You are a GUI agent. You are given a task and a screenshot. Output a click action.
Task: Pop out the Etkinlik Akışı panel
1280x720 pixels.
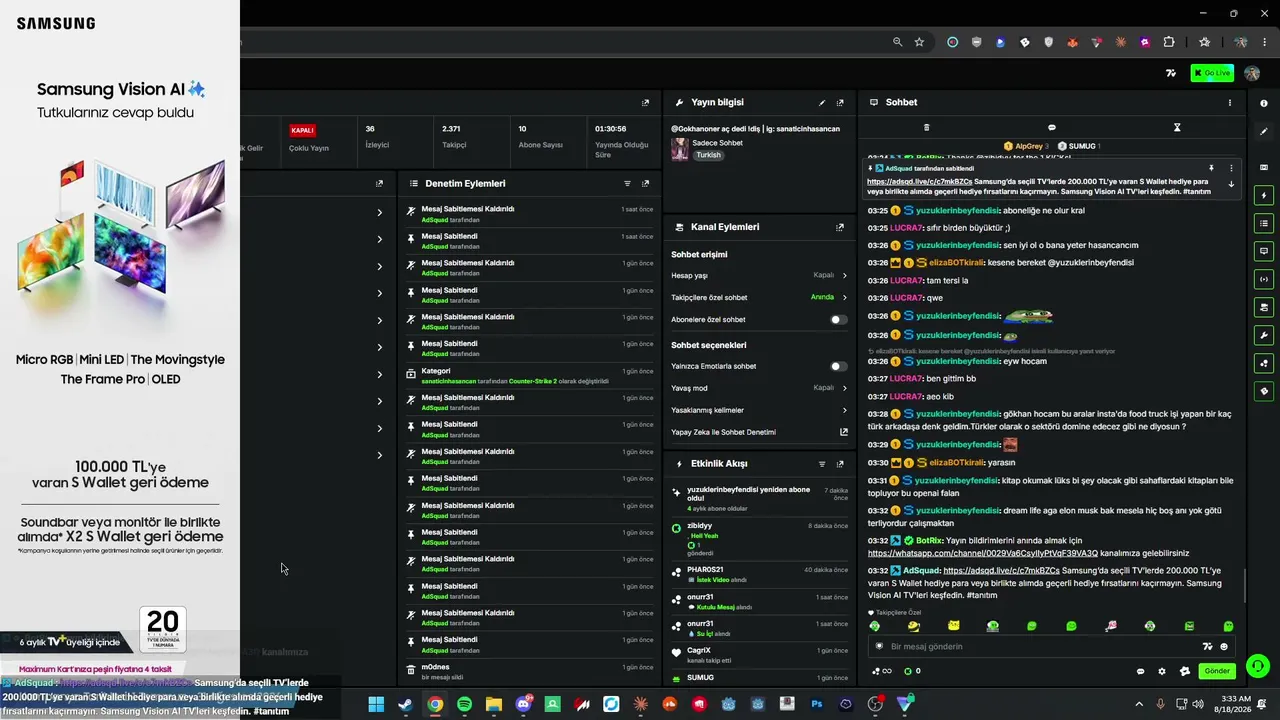(x=840, y=464)
